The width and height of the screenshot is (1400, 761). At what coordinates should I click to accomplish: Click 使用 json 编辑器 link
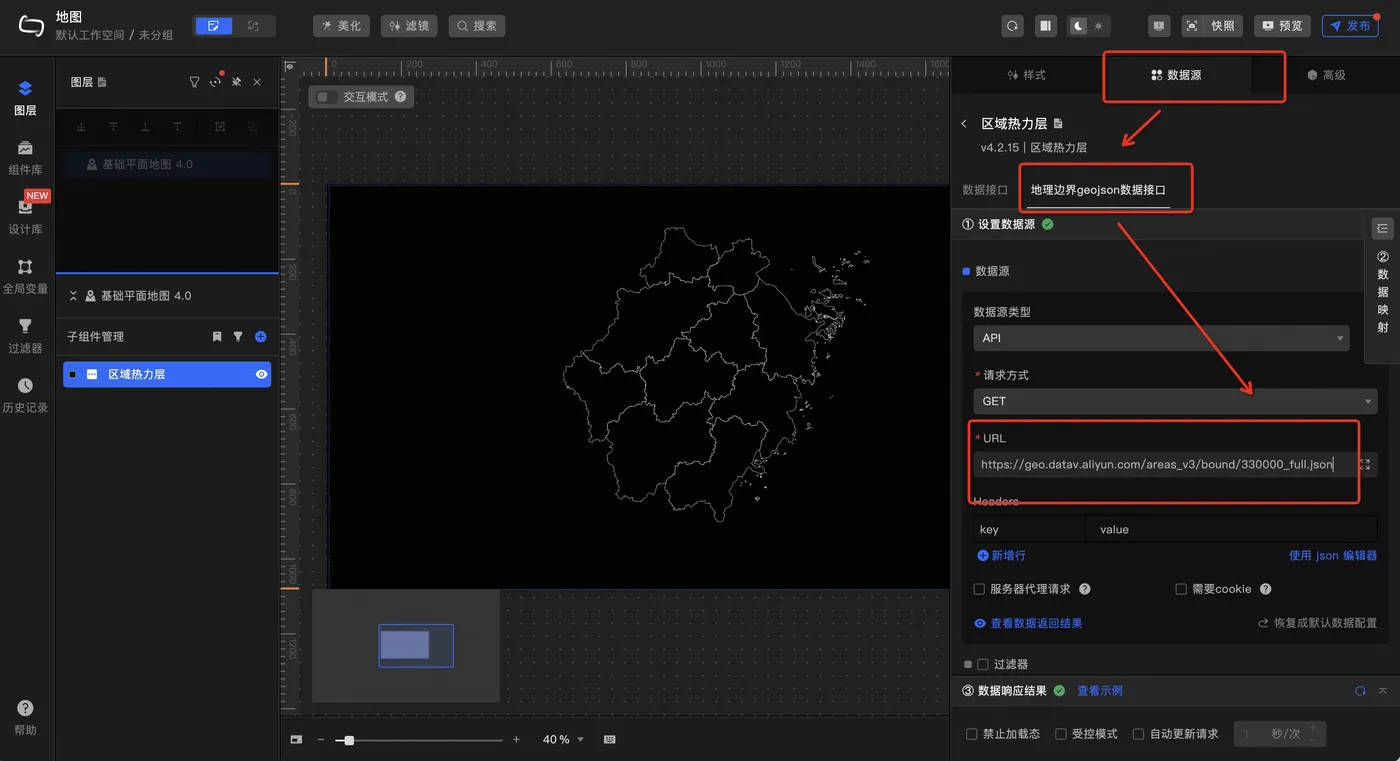(1332, 555)
